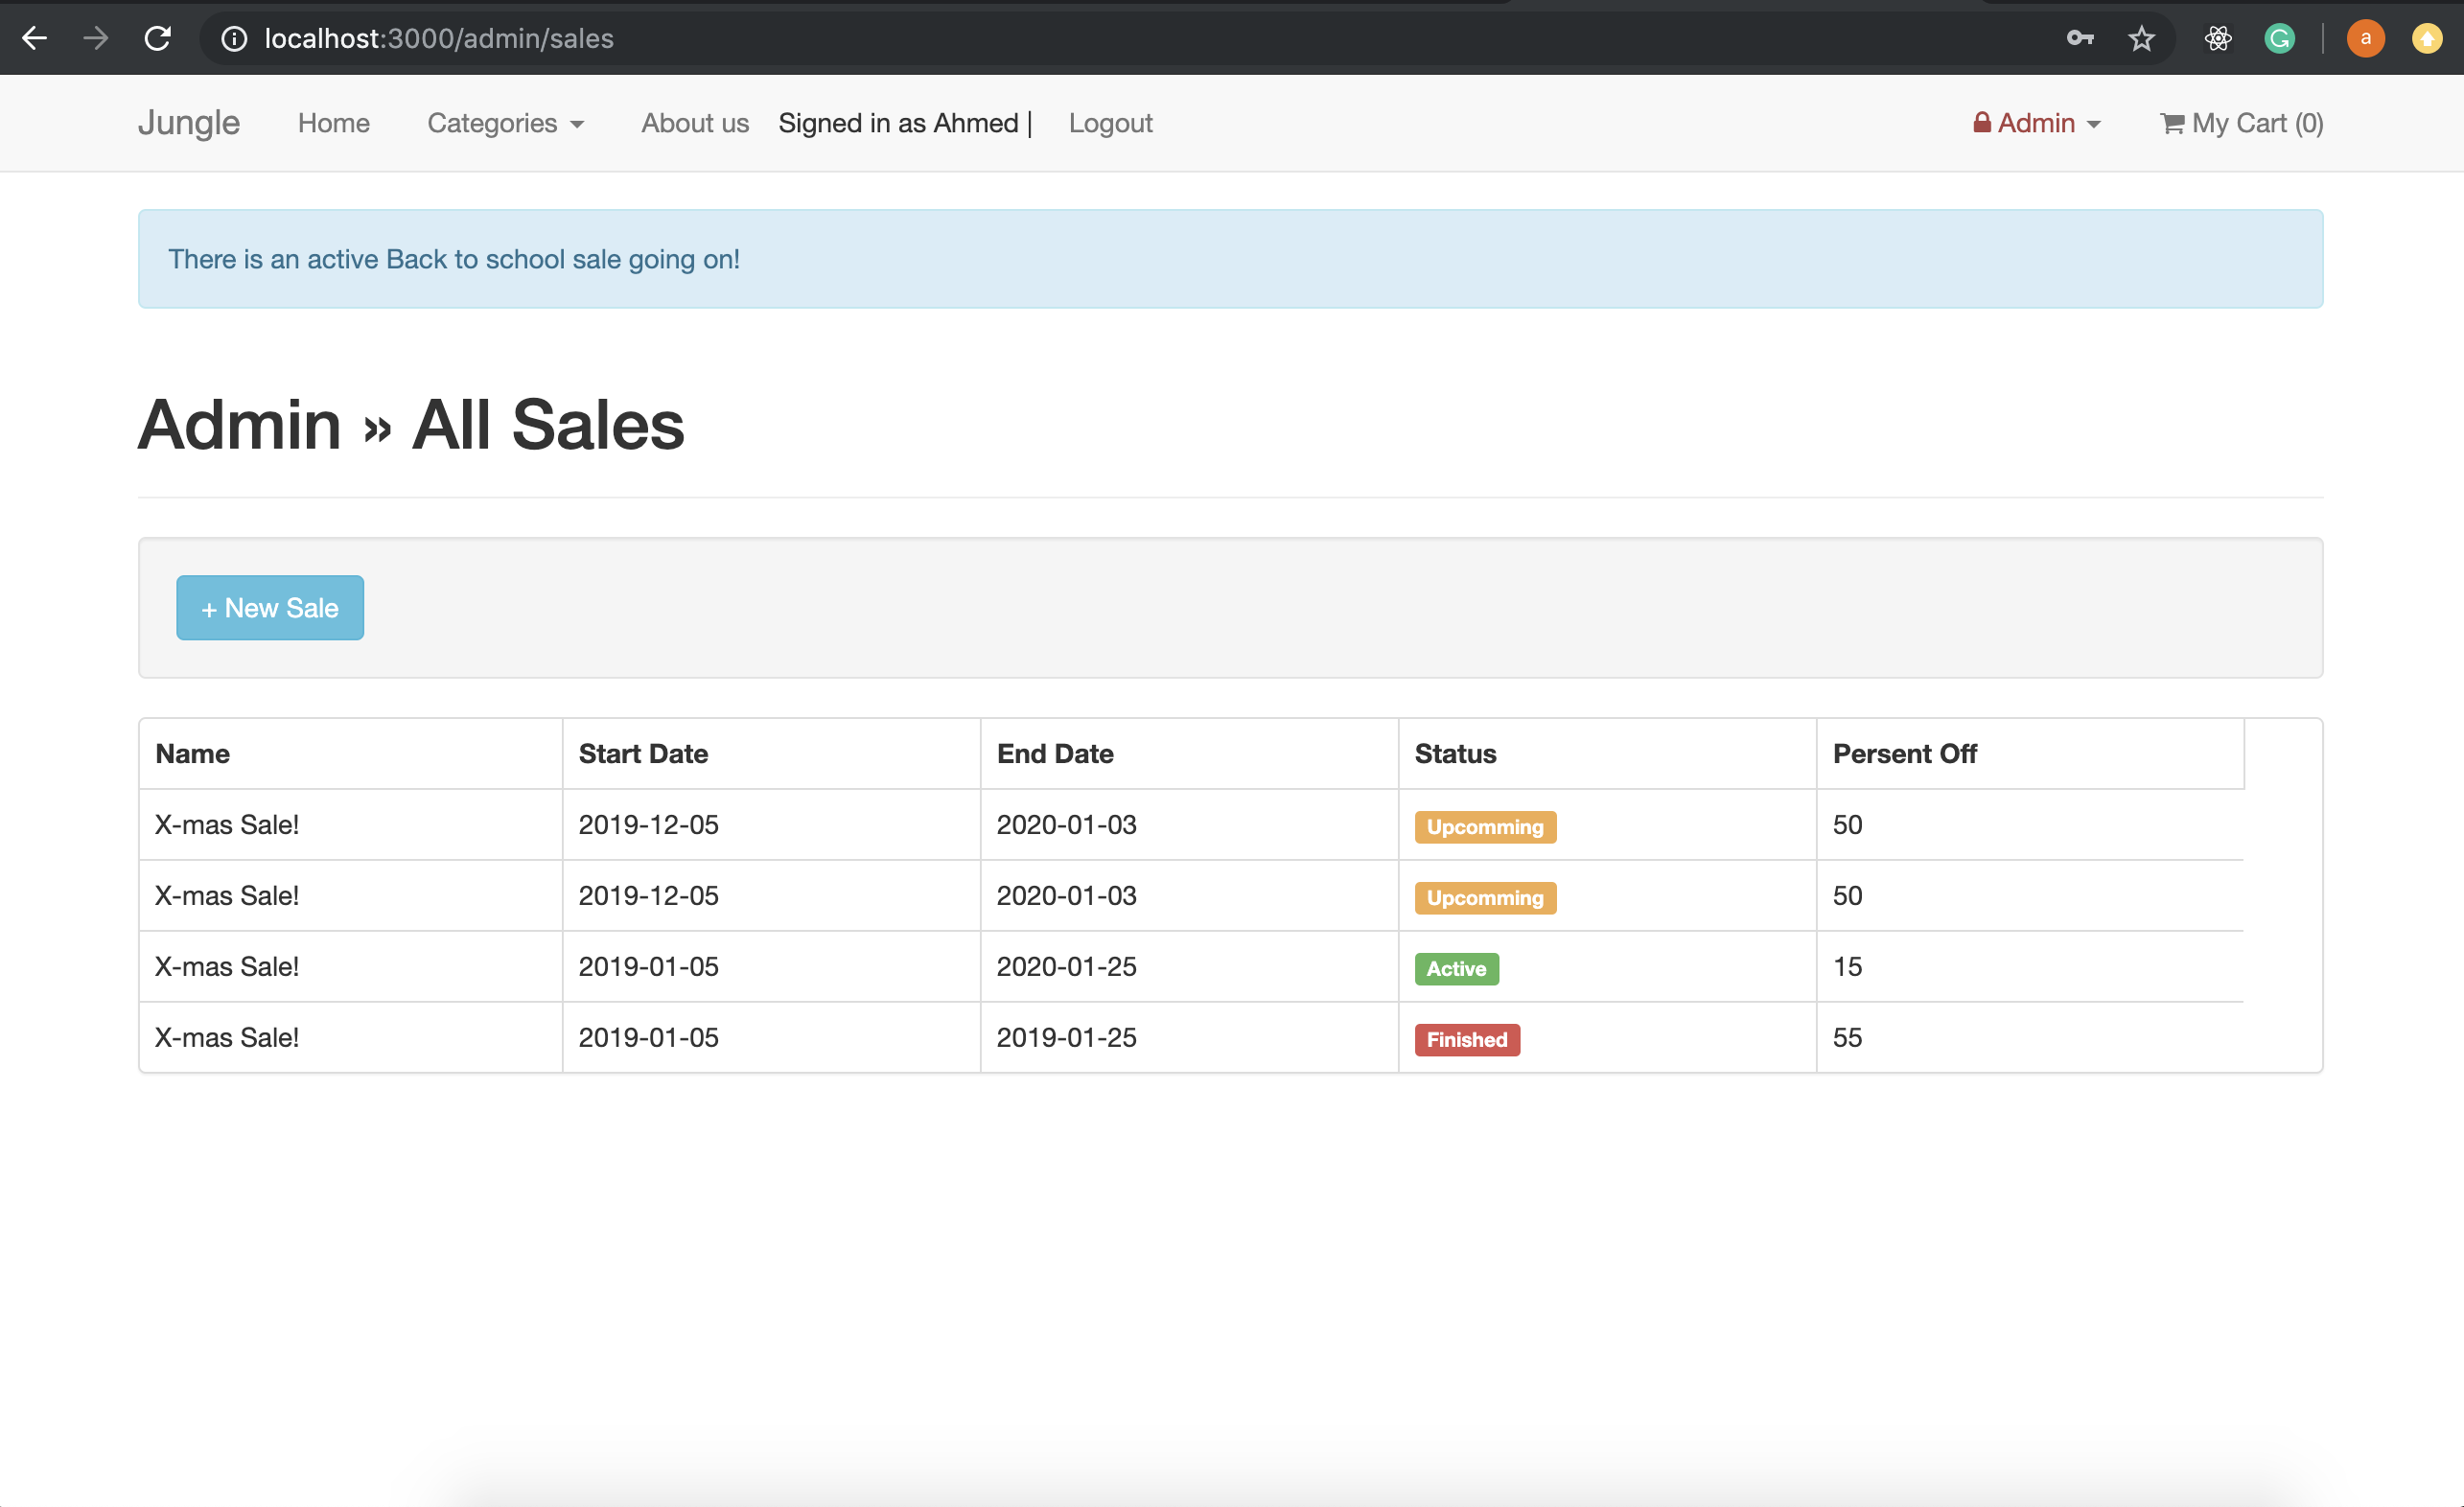The height and width of the screenshot is (1507, 2464).
Task: Click the 55 percent off value
Action: [1847, 1038]
